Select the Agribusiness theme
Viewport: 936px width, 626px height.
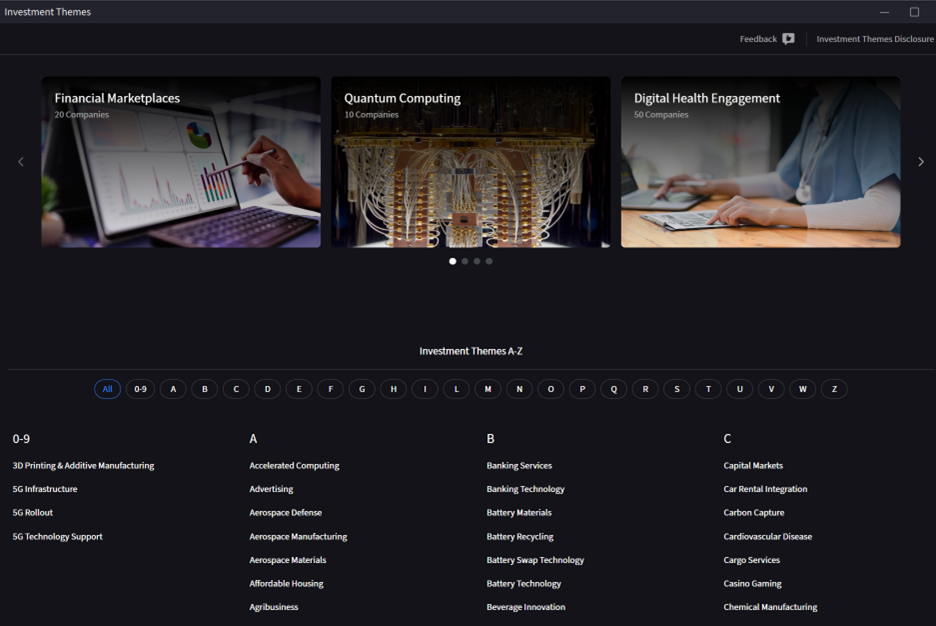[x=273, y=607]
